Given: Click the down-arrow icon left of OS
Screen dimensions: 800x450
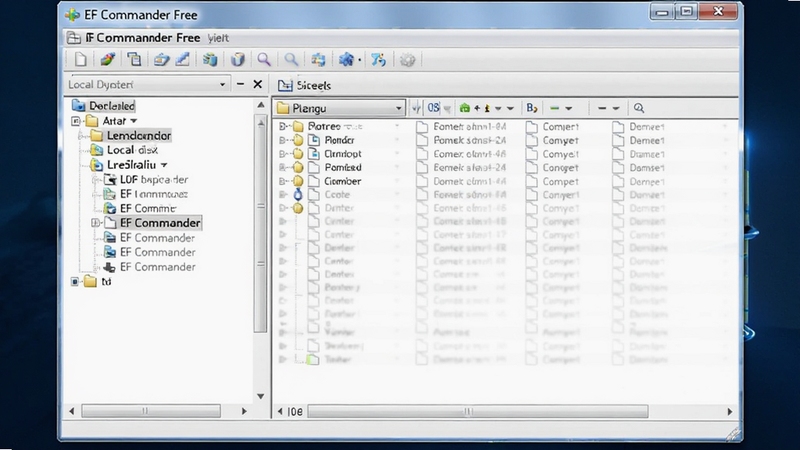Looking at the screenshot, I should (x=416, y=108).
